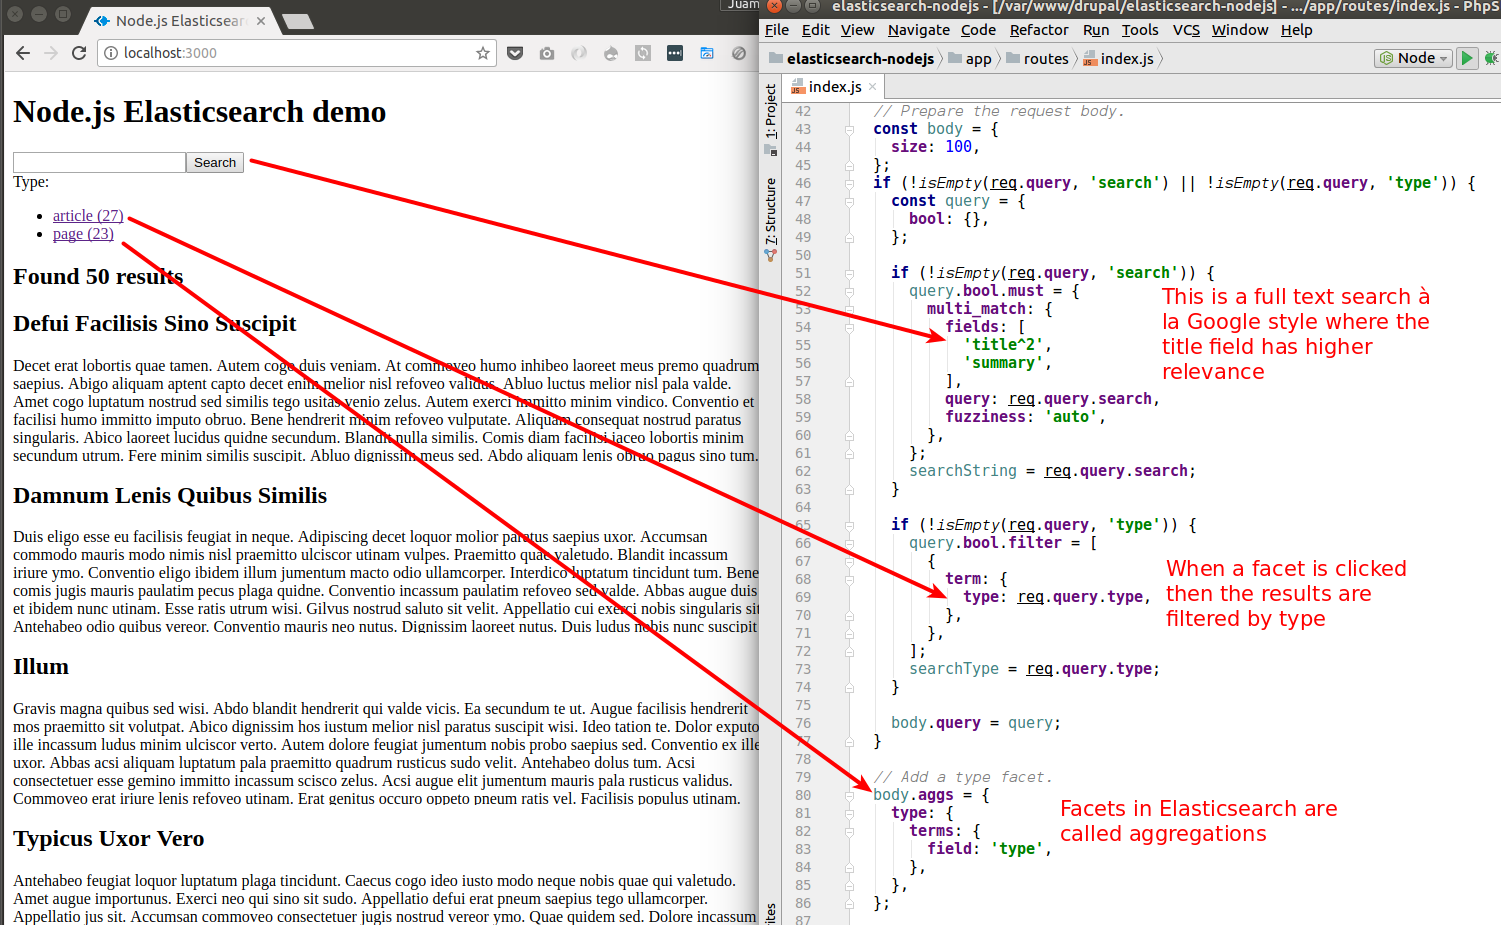
Task: Filter results by article (27) link
Action: tap(88, 215)
